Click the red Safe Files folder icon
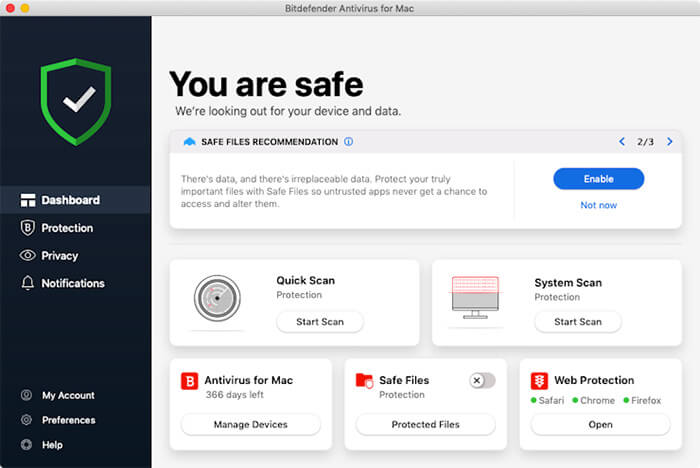Viewport: 700px width, 468px height. (x=364, y=381)
